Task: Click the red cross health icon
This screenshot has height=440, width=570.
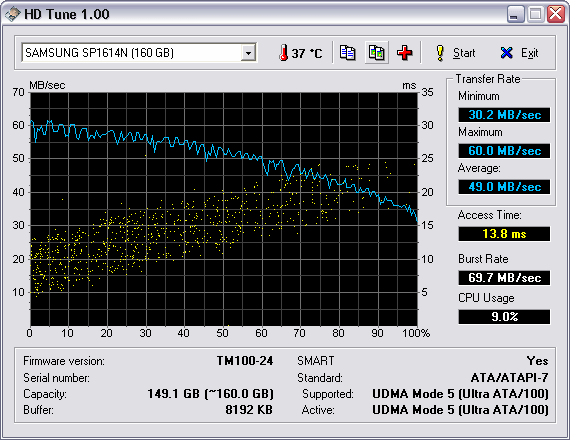Action: 405,53
